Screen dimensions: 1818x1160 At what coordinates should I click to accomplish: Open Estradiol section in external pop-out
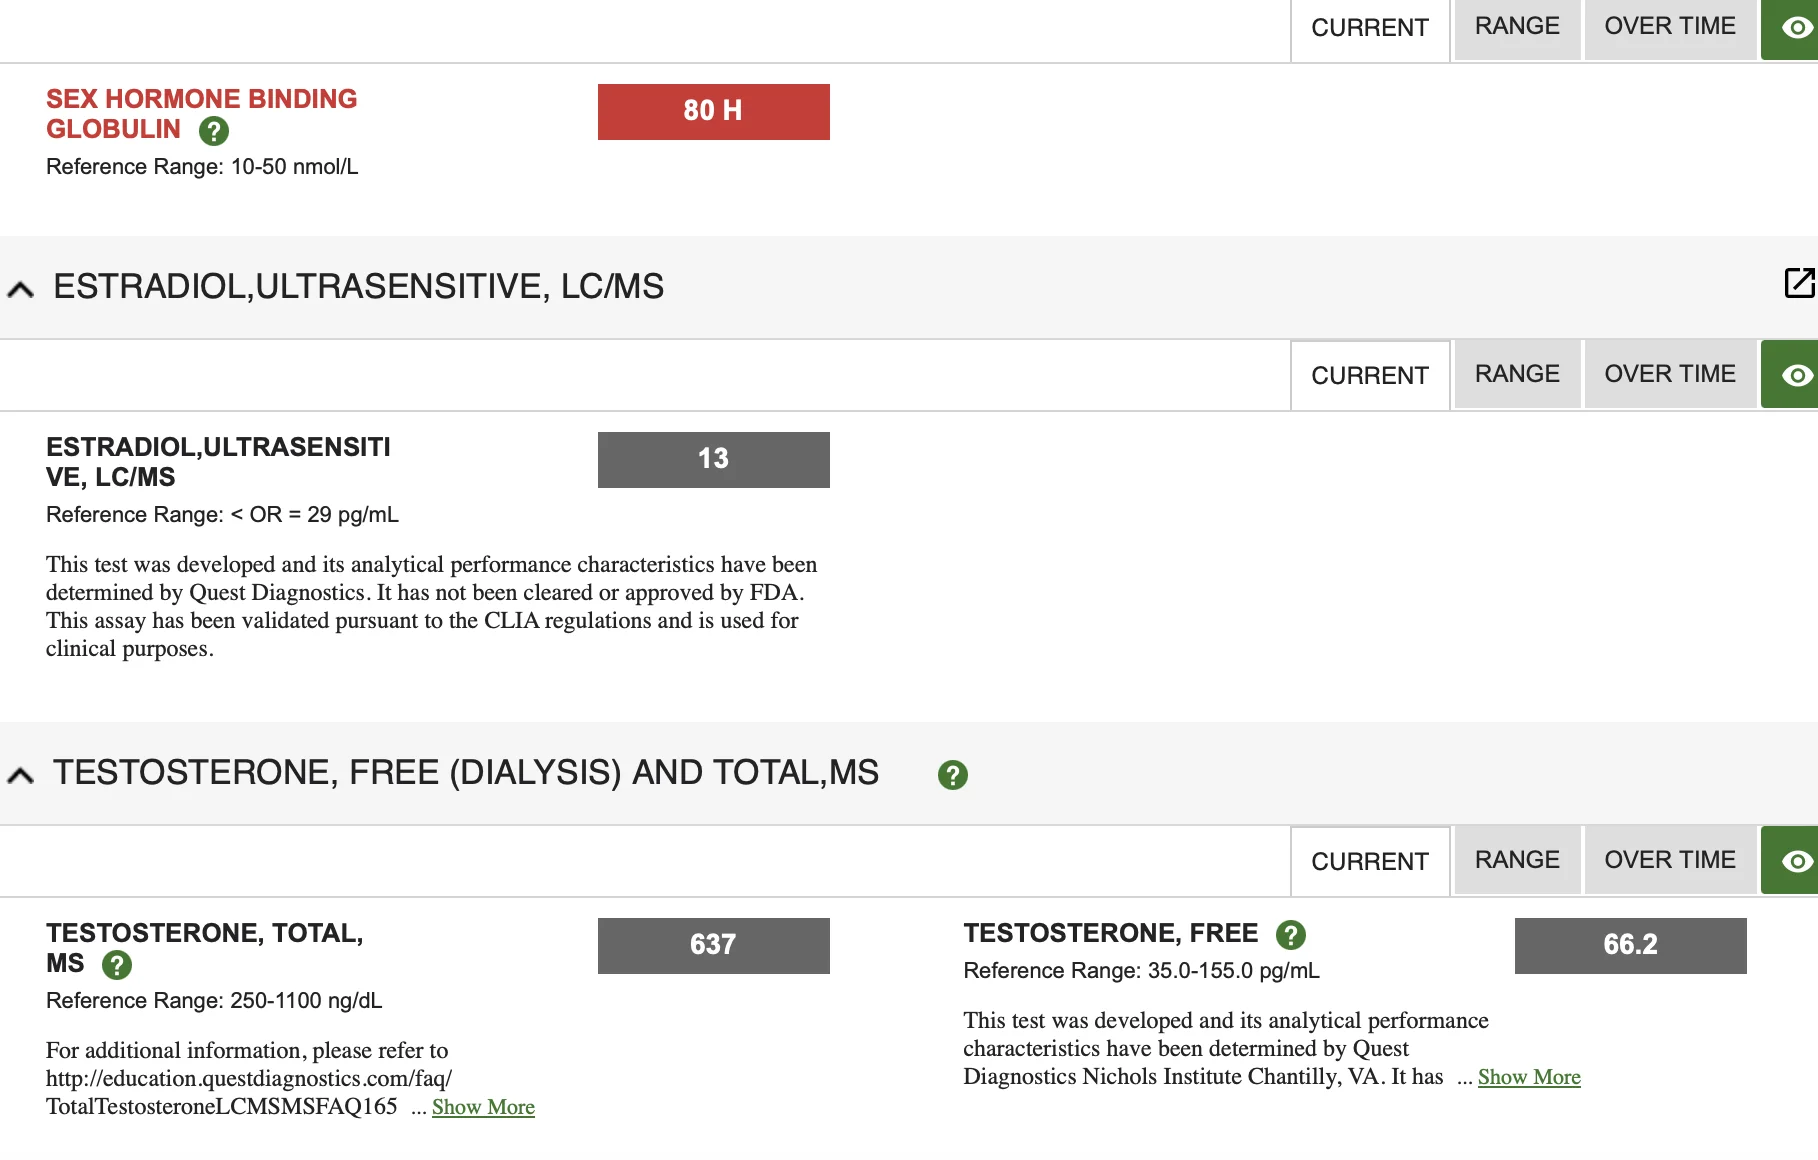click(1799, 283)
